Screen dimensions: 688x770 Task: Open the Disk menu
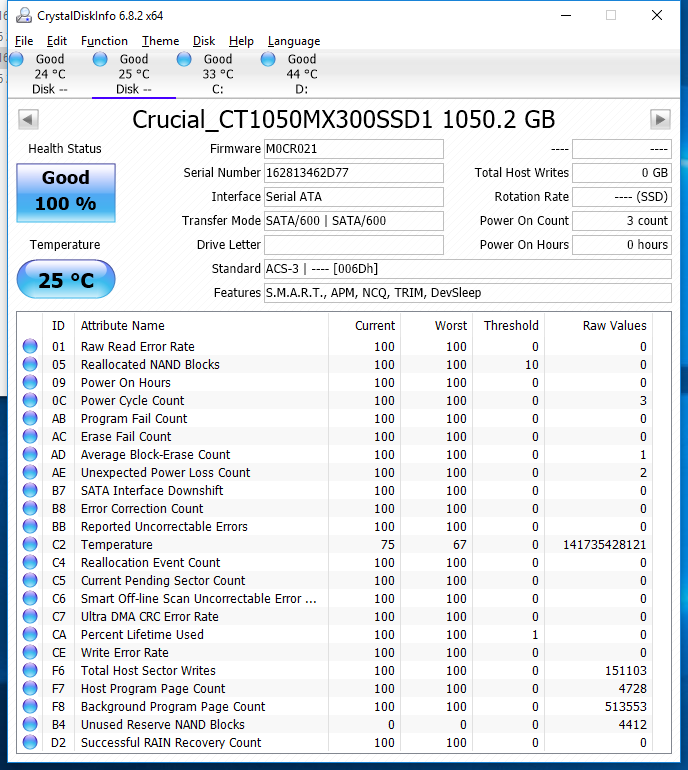[204, 41]
